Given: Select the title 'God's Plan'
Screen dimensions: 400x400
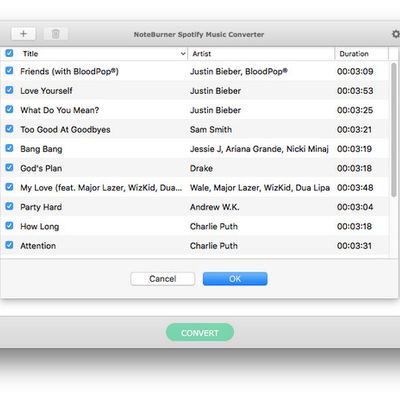Looking at the screenshot, I should (41, 168).
